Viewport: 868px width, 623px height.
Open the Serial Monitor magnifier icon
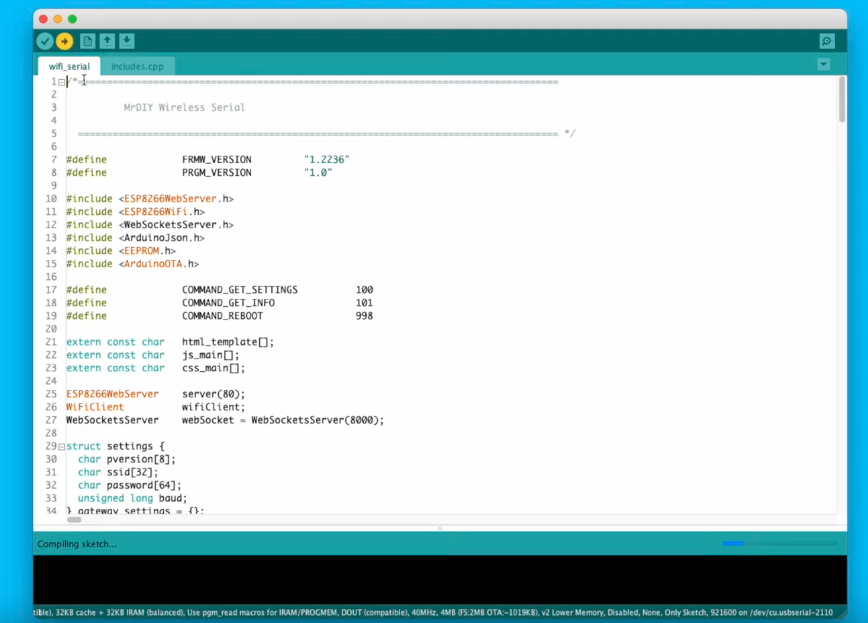click(x=825, y=41)
